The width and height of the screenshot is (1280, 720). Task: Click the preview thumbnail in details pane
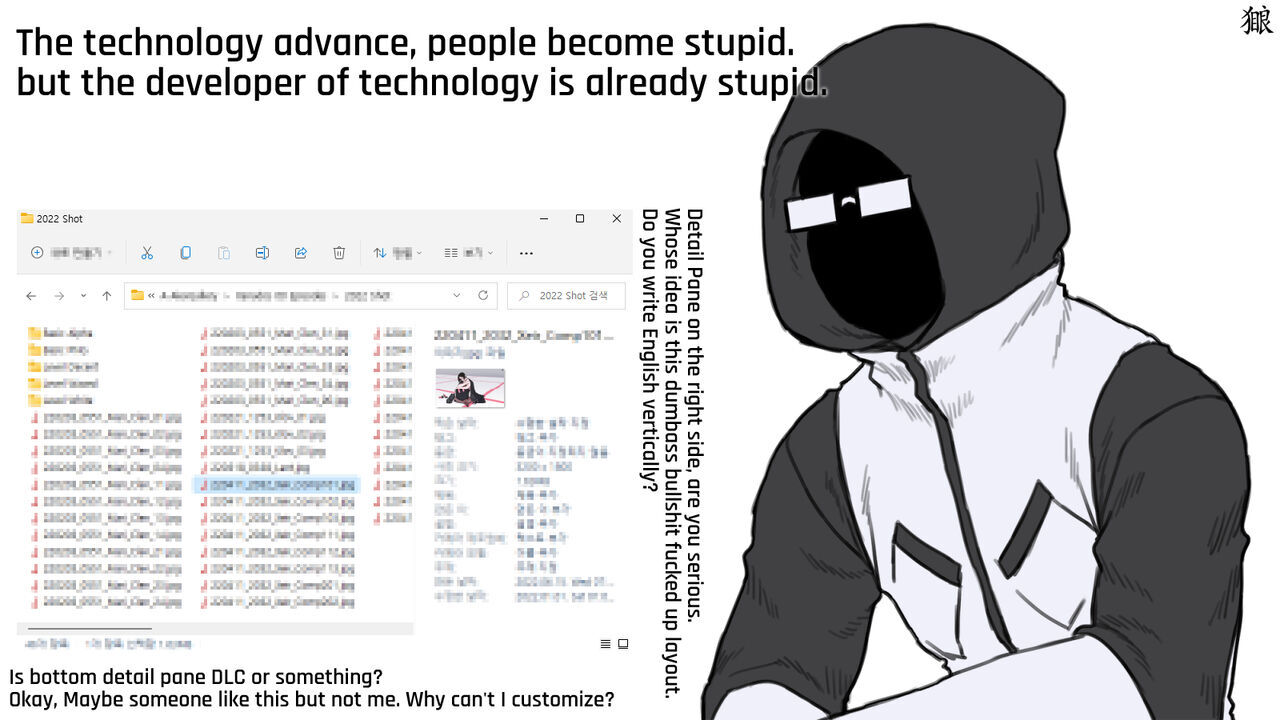(x=470, y=387)
